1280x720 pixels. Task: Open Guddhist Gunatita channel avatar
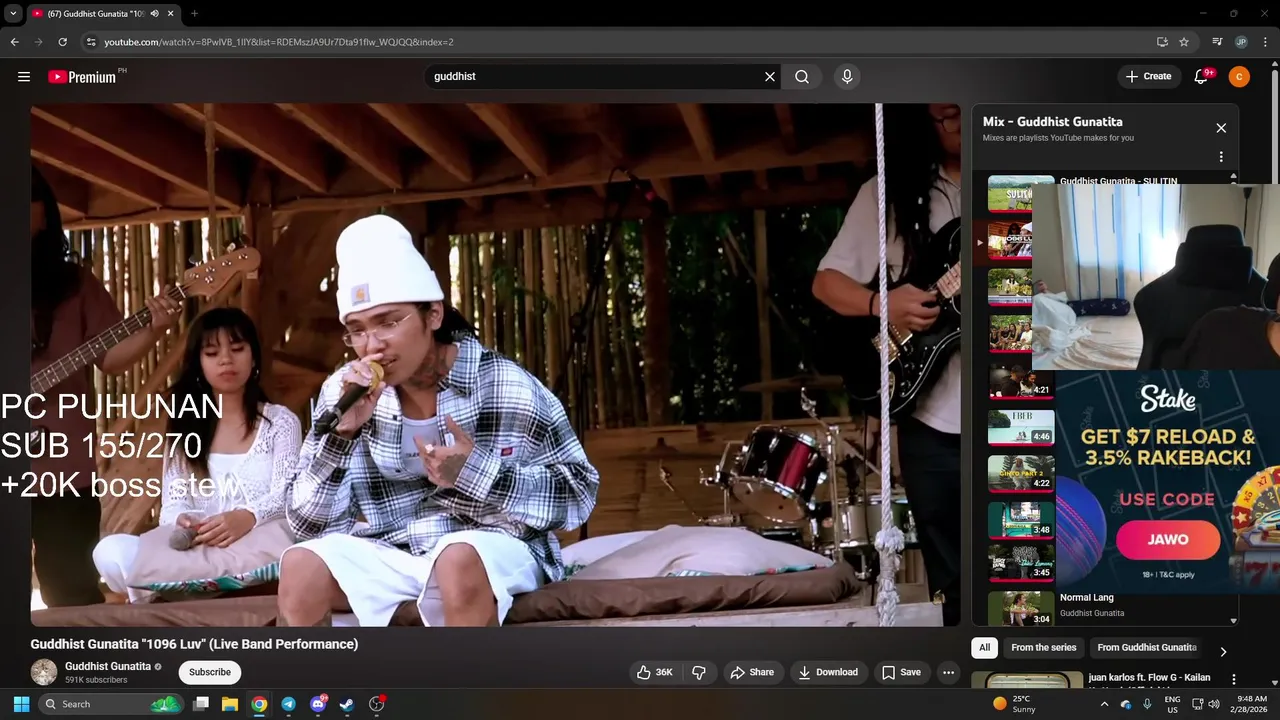coord(44,672)
